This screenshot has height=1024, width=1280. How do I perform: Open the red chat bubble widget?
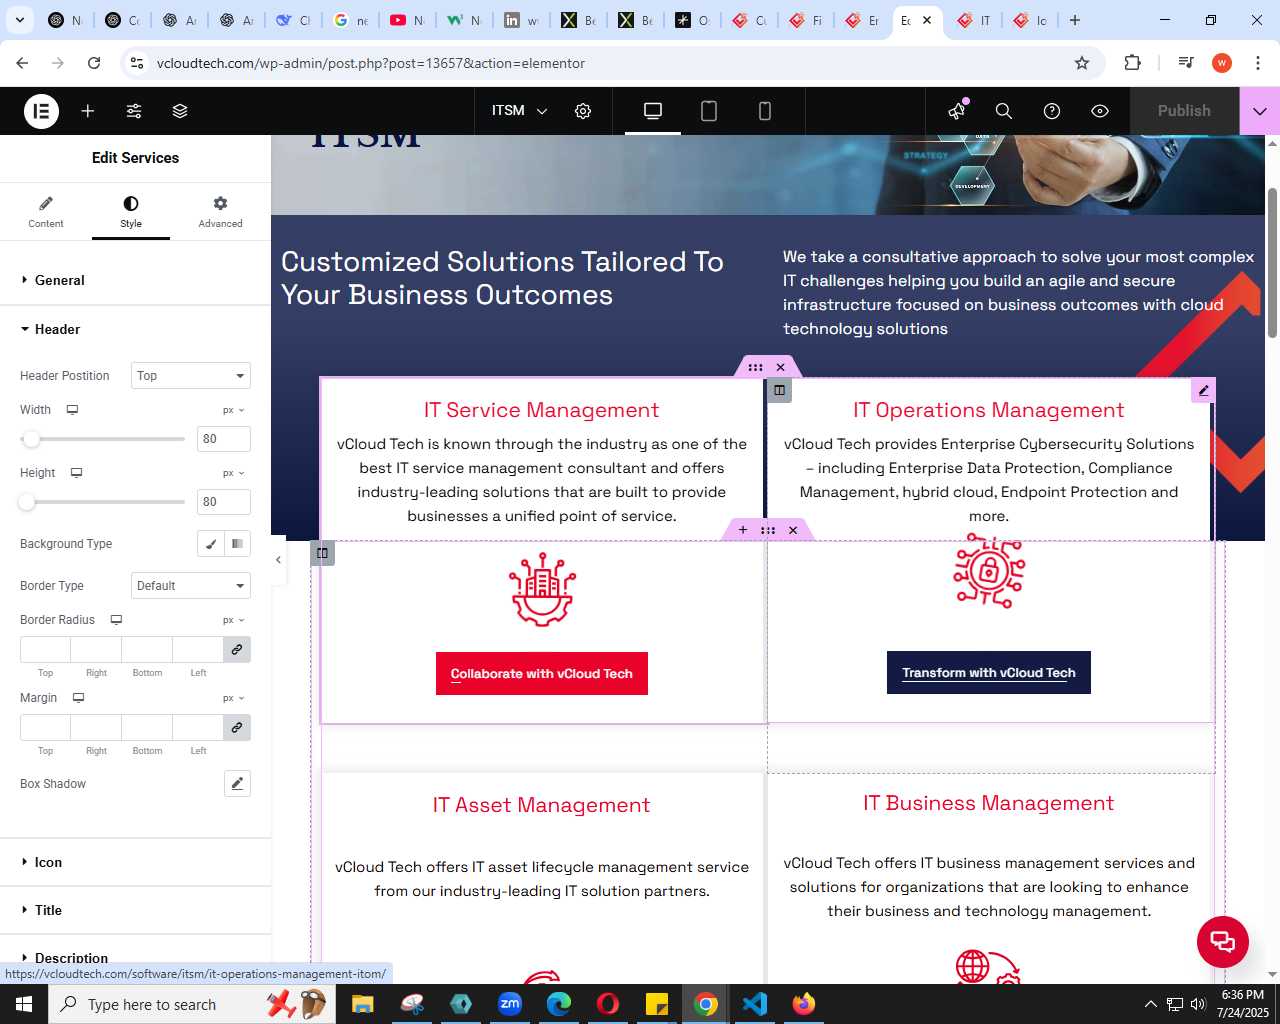[1223, 941]
